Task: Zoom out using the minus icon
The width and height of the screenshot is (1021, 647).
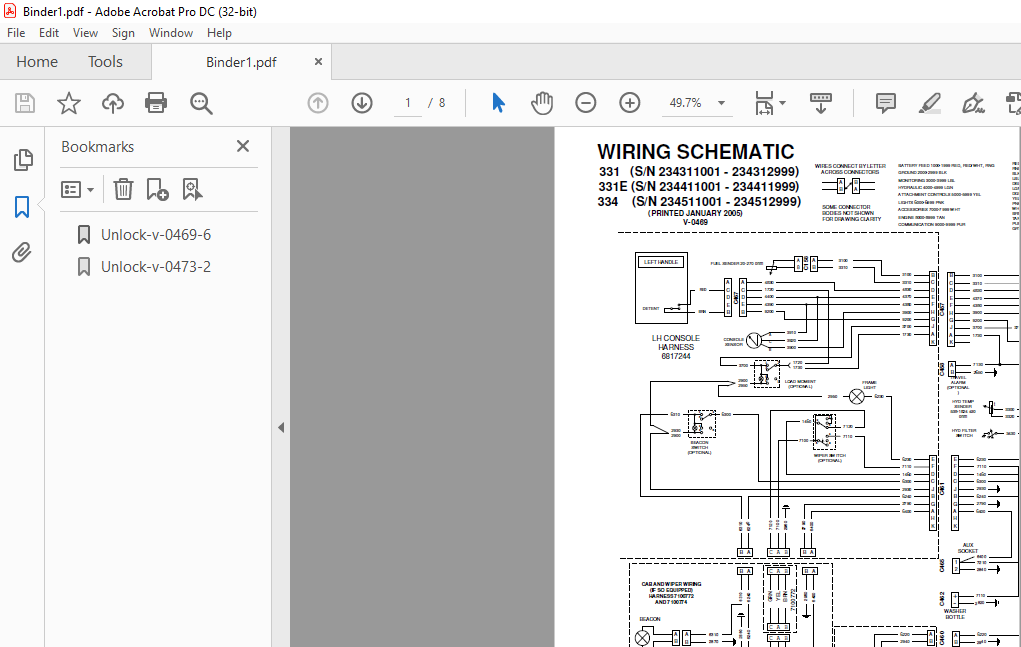Action: point(585,102)
